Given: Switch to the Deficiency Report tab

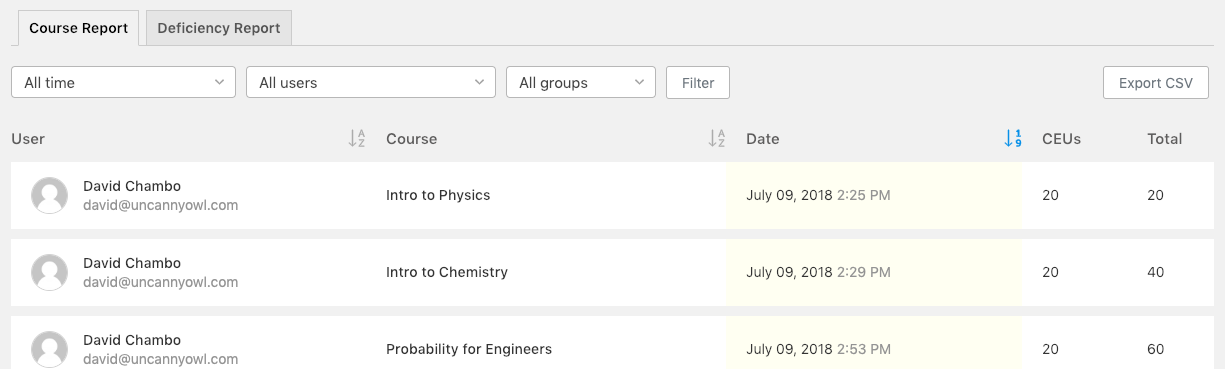Looking at the screenshot, I should coord(219,28).
